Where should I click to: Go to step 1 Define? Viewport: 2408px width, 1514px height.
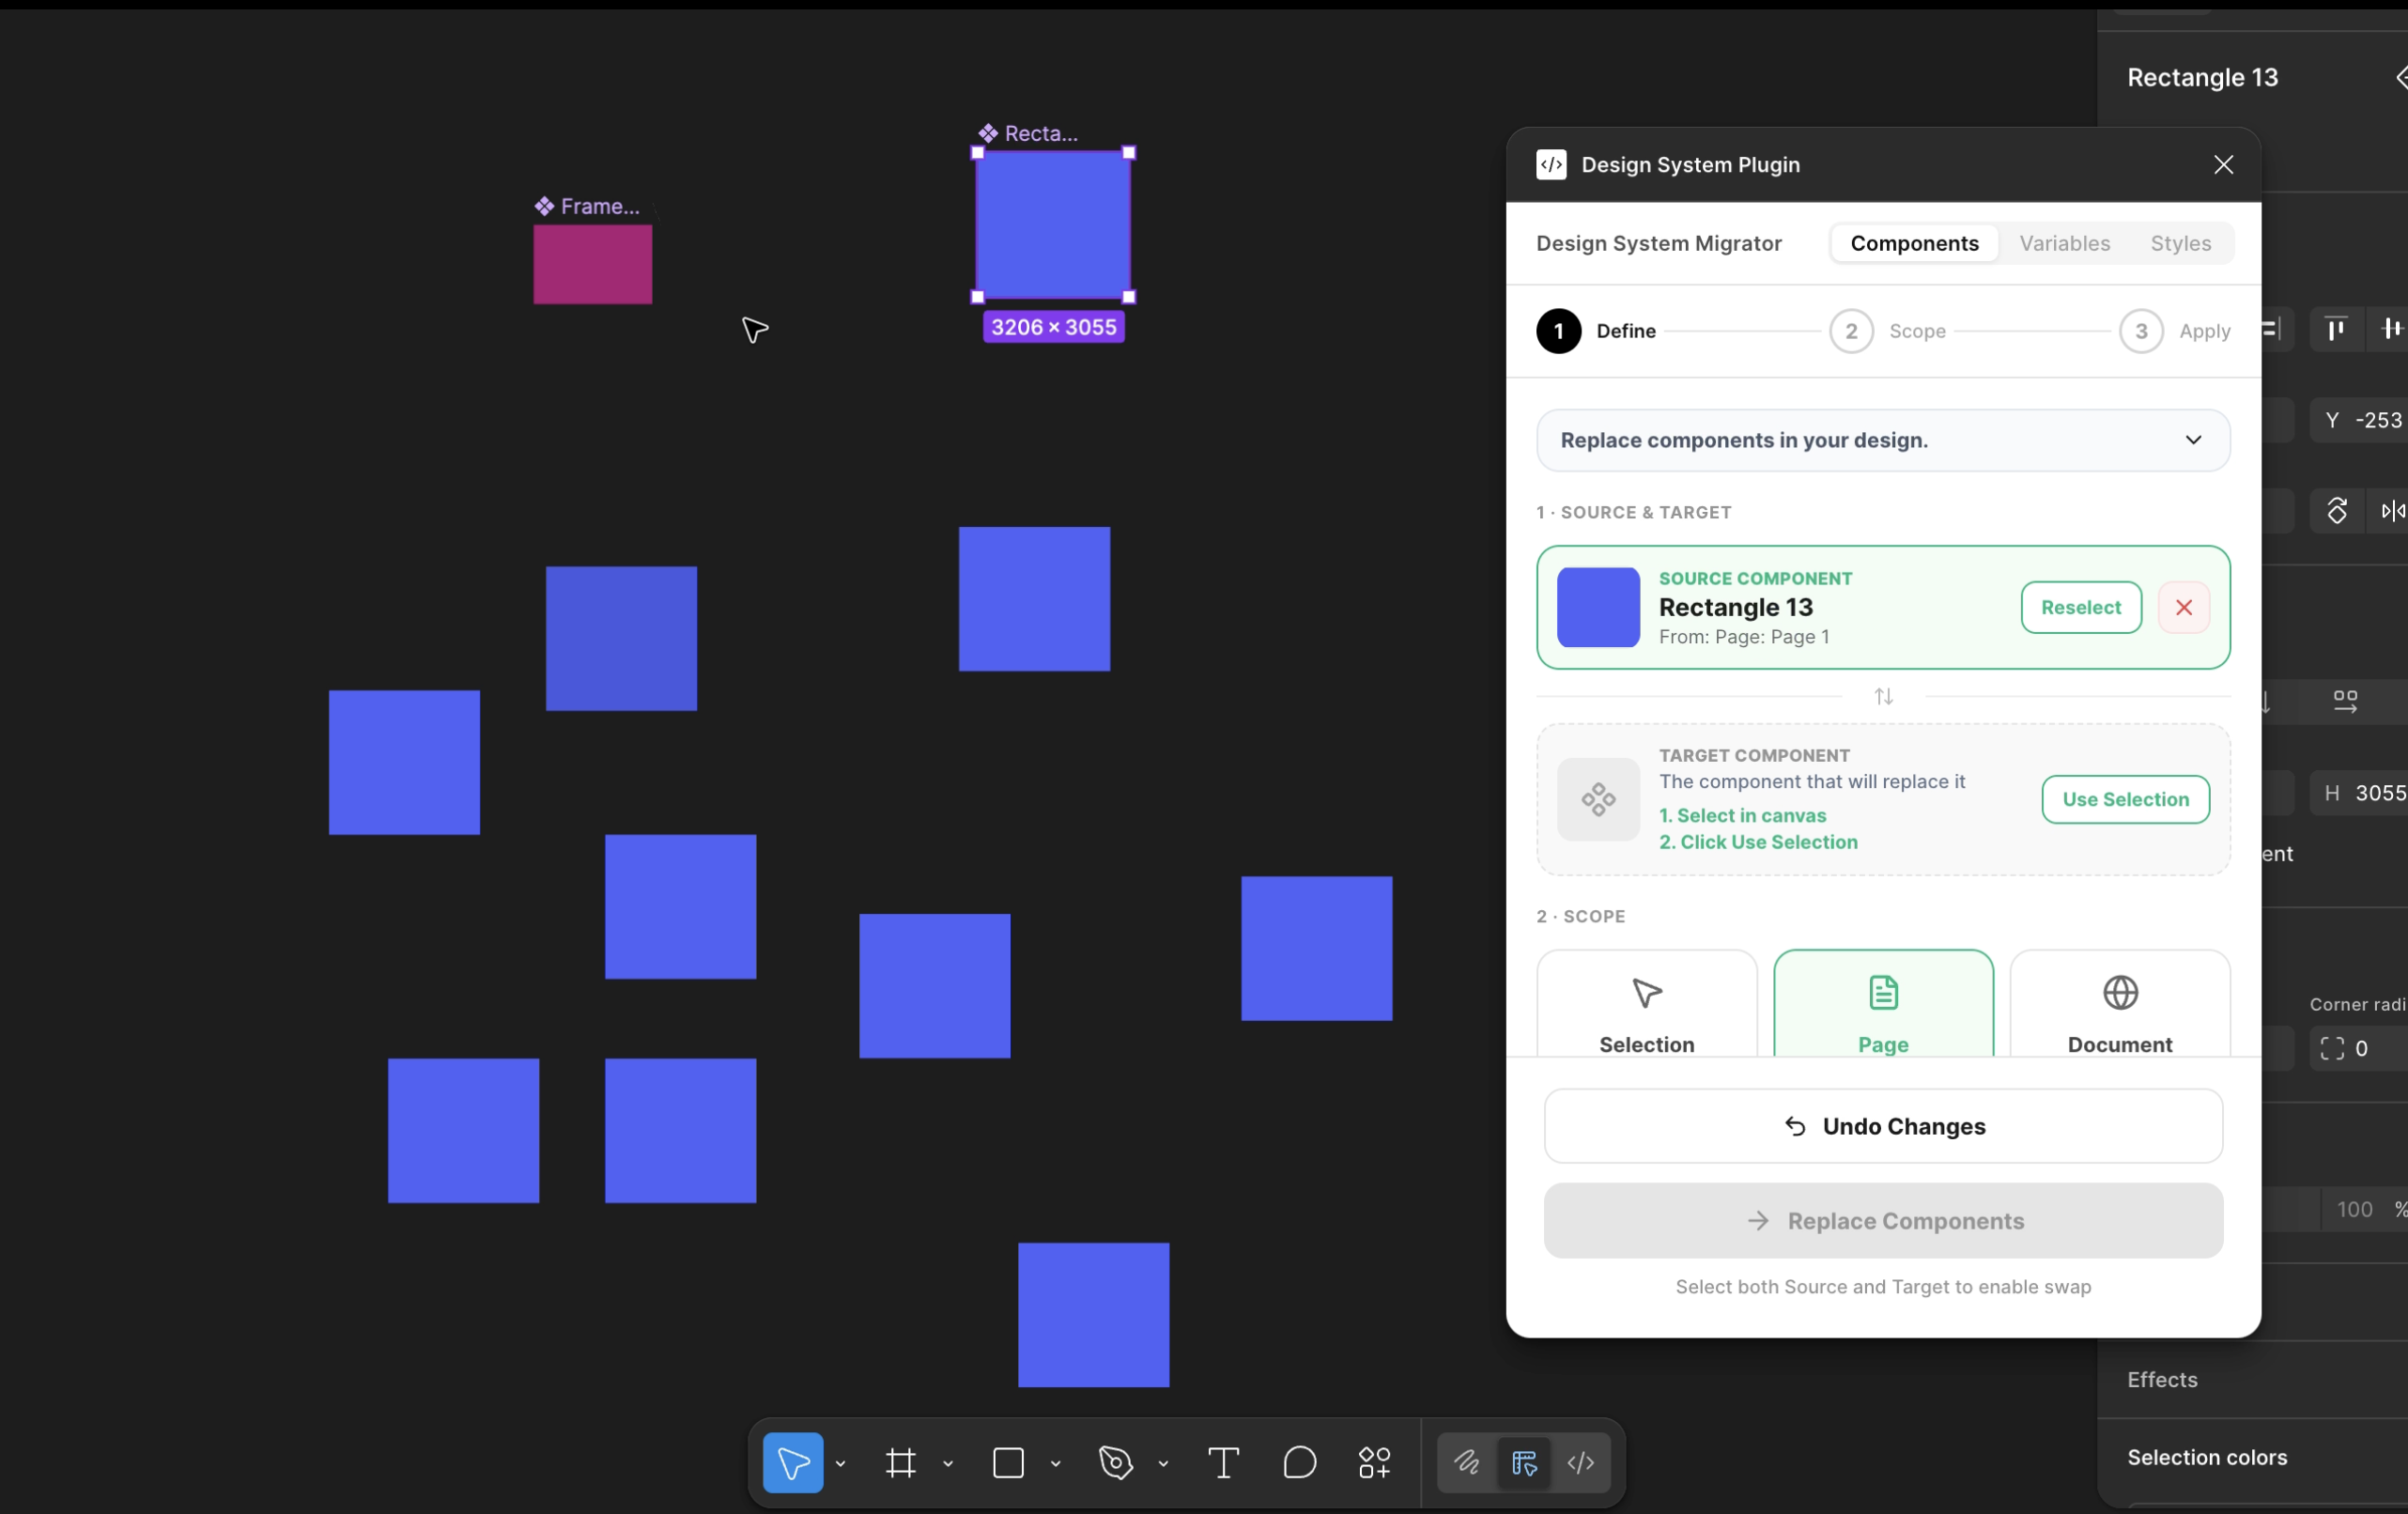(1596, 331)
